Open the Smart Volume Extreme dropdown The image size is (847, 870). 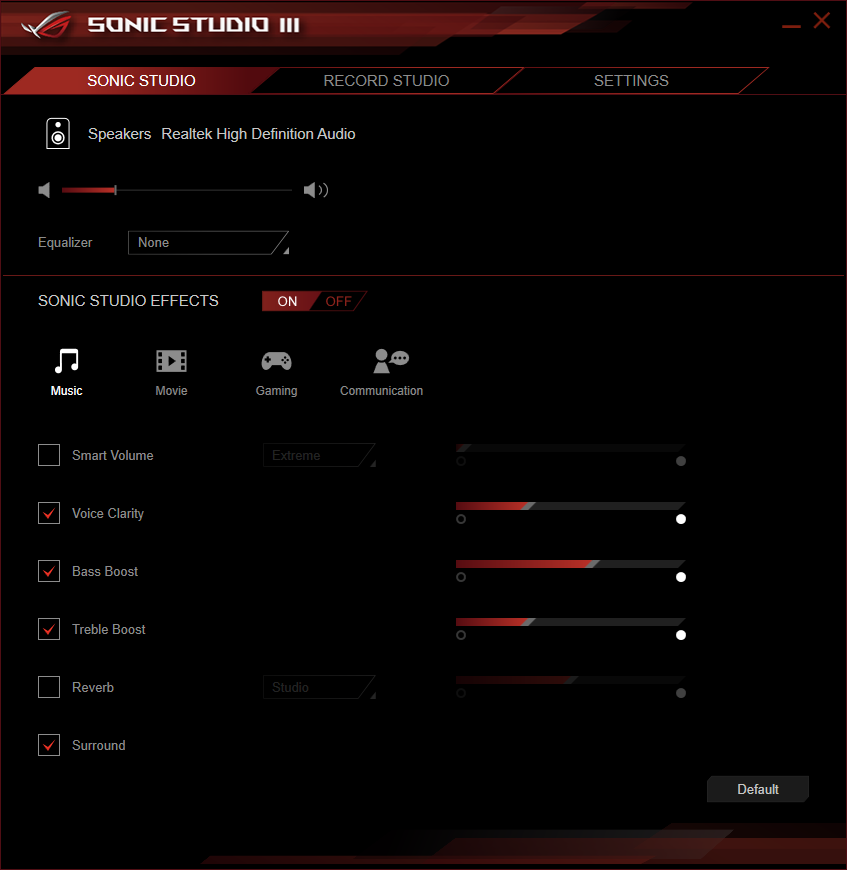[x=319, y=455]
